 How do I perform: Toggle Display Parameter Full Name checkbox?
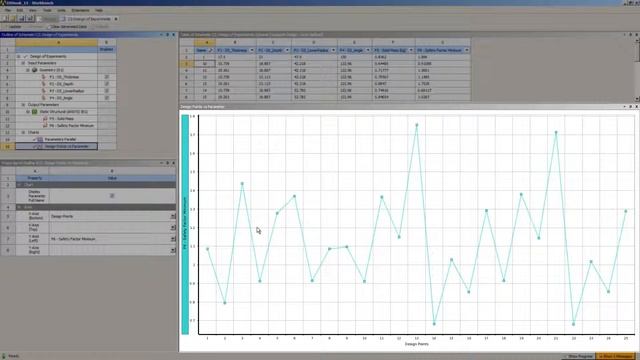(112, 196)
